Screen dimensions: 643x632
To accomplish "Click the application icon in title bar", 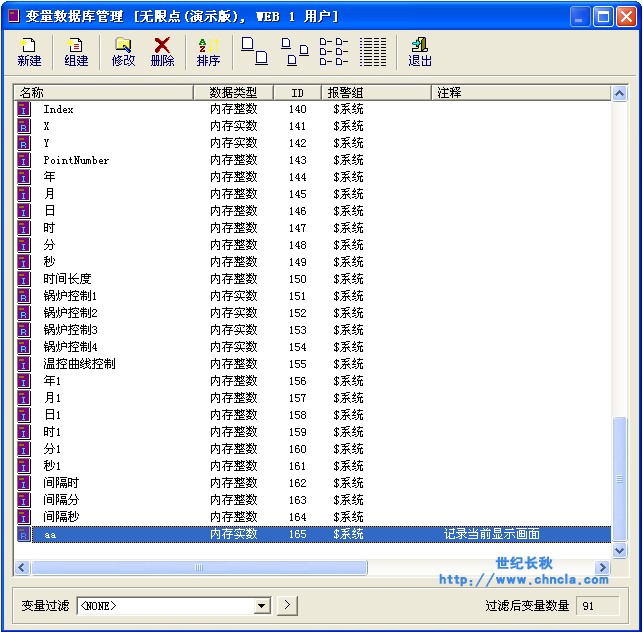I will tap(14, 16).
